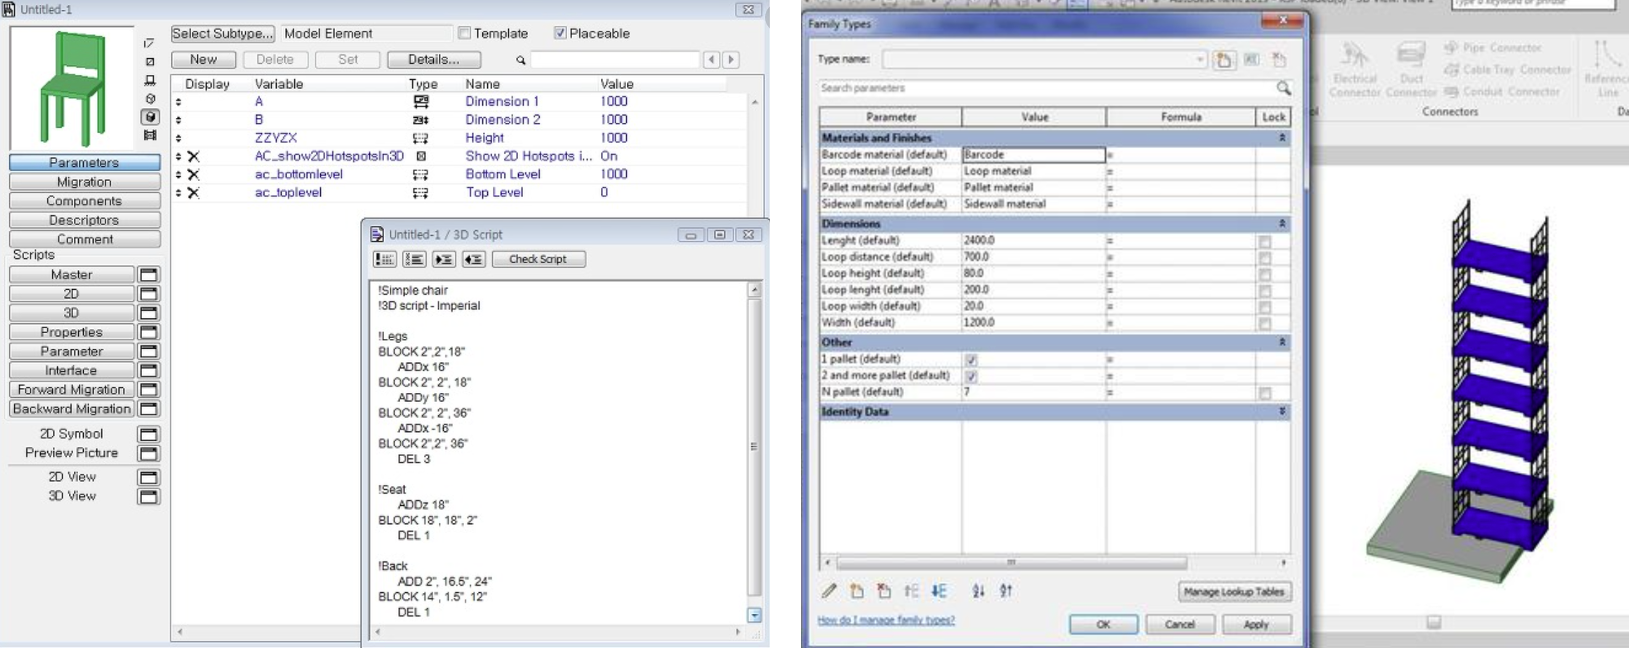Viewport: 1629px width, 648px height.
Task: Open the Type name dropdown
Action: pyautogui.click(x=1200, y=60)
